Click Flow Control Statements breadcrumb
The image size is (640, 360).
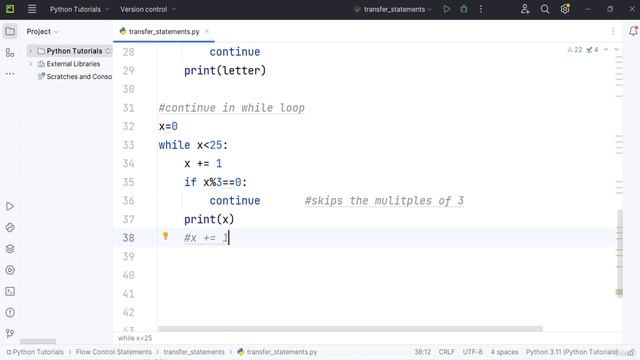click(x=113, y=352)
